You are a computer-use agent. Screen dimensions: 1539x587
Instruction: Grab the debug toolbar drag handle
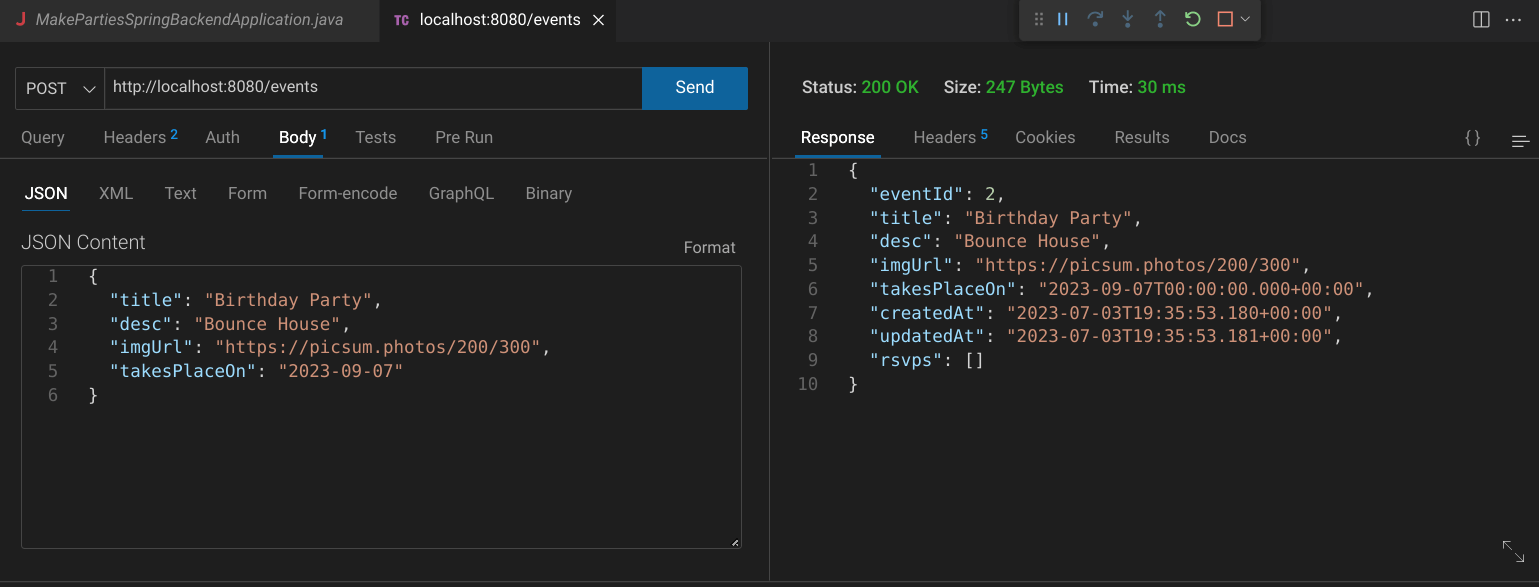1039,19
